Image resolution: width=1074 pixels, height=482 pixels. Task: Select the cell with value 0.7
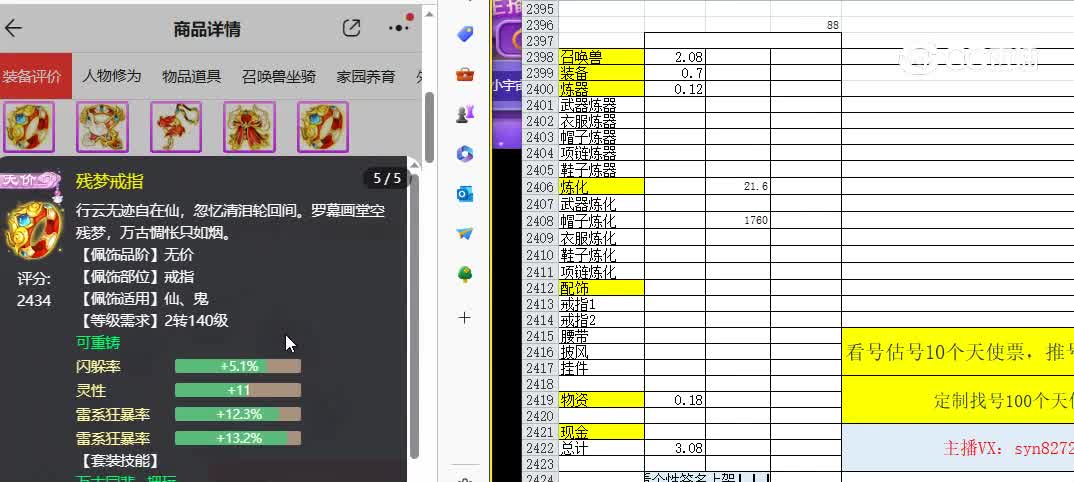(x=675, y=73)
